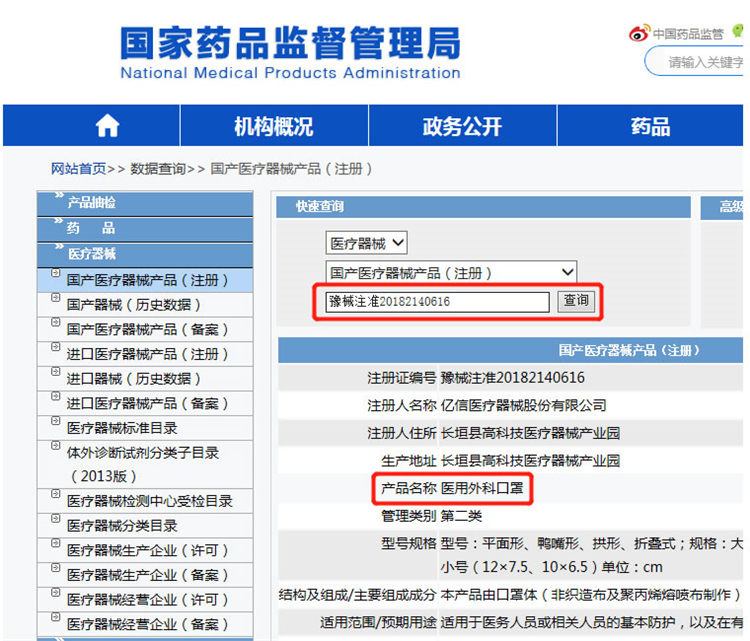Select 医疗器械生产企业(许可) in sidebar
Viewport: 750px width, 641px height.
pos(148,550)
